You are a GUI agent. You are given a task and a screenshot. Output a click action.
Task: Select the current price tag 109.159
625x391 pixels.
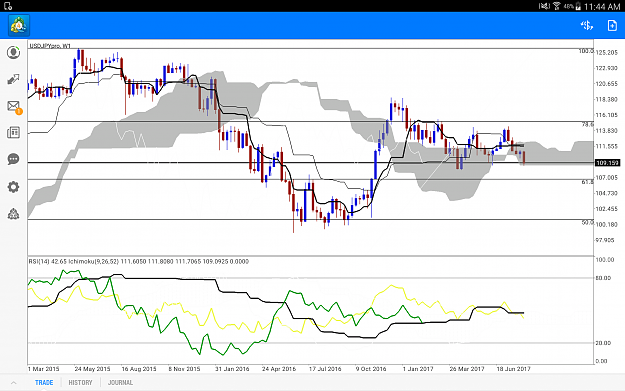[607, 163]
